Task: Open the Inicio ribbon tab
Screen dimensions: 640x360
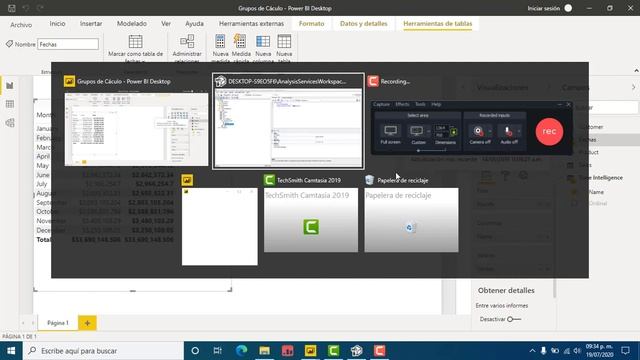Action: click(58, 24)
